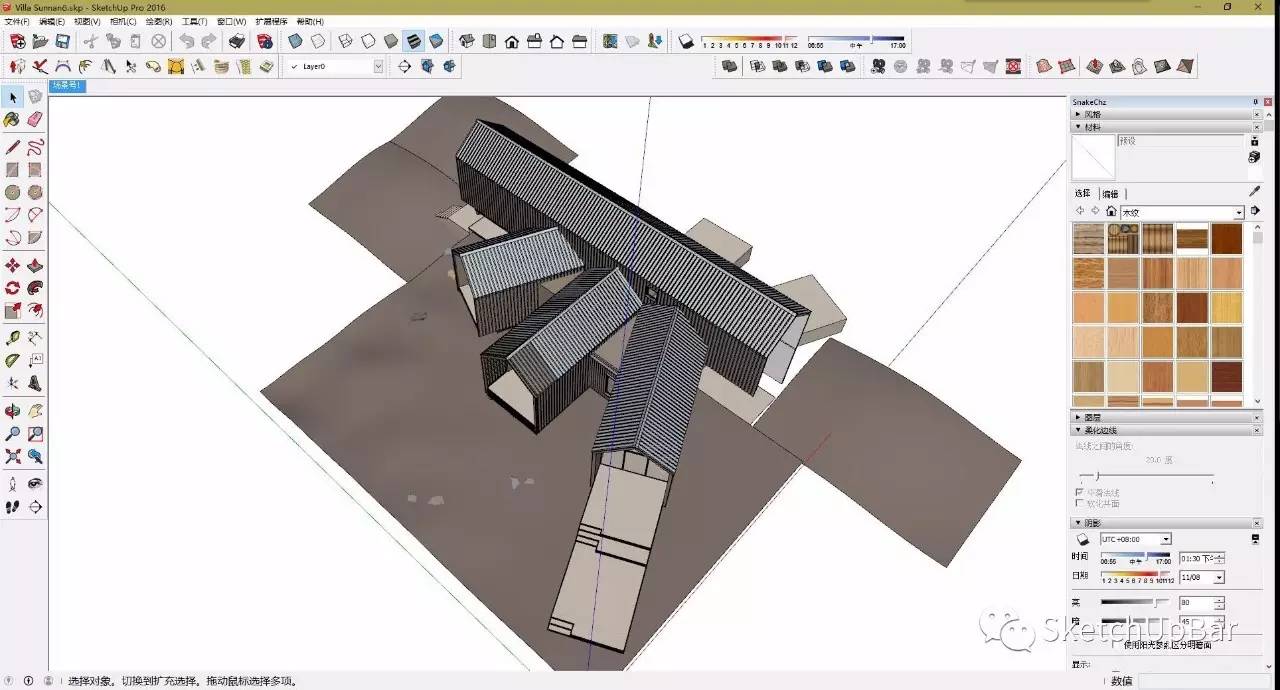Click the Undo arrow icon
1280x690 pixels.
coord(186,42)
